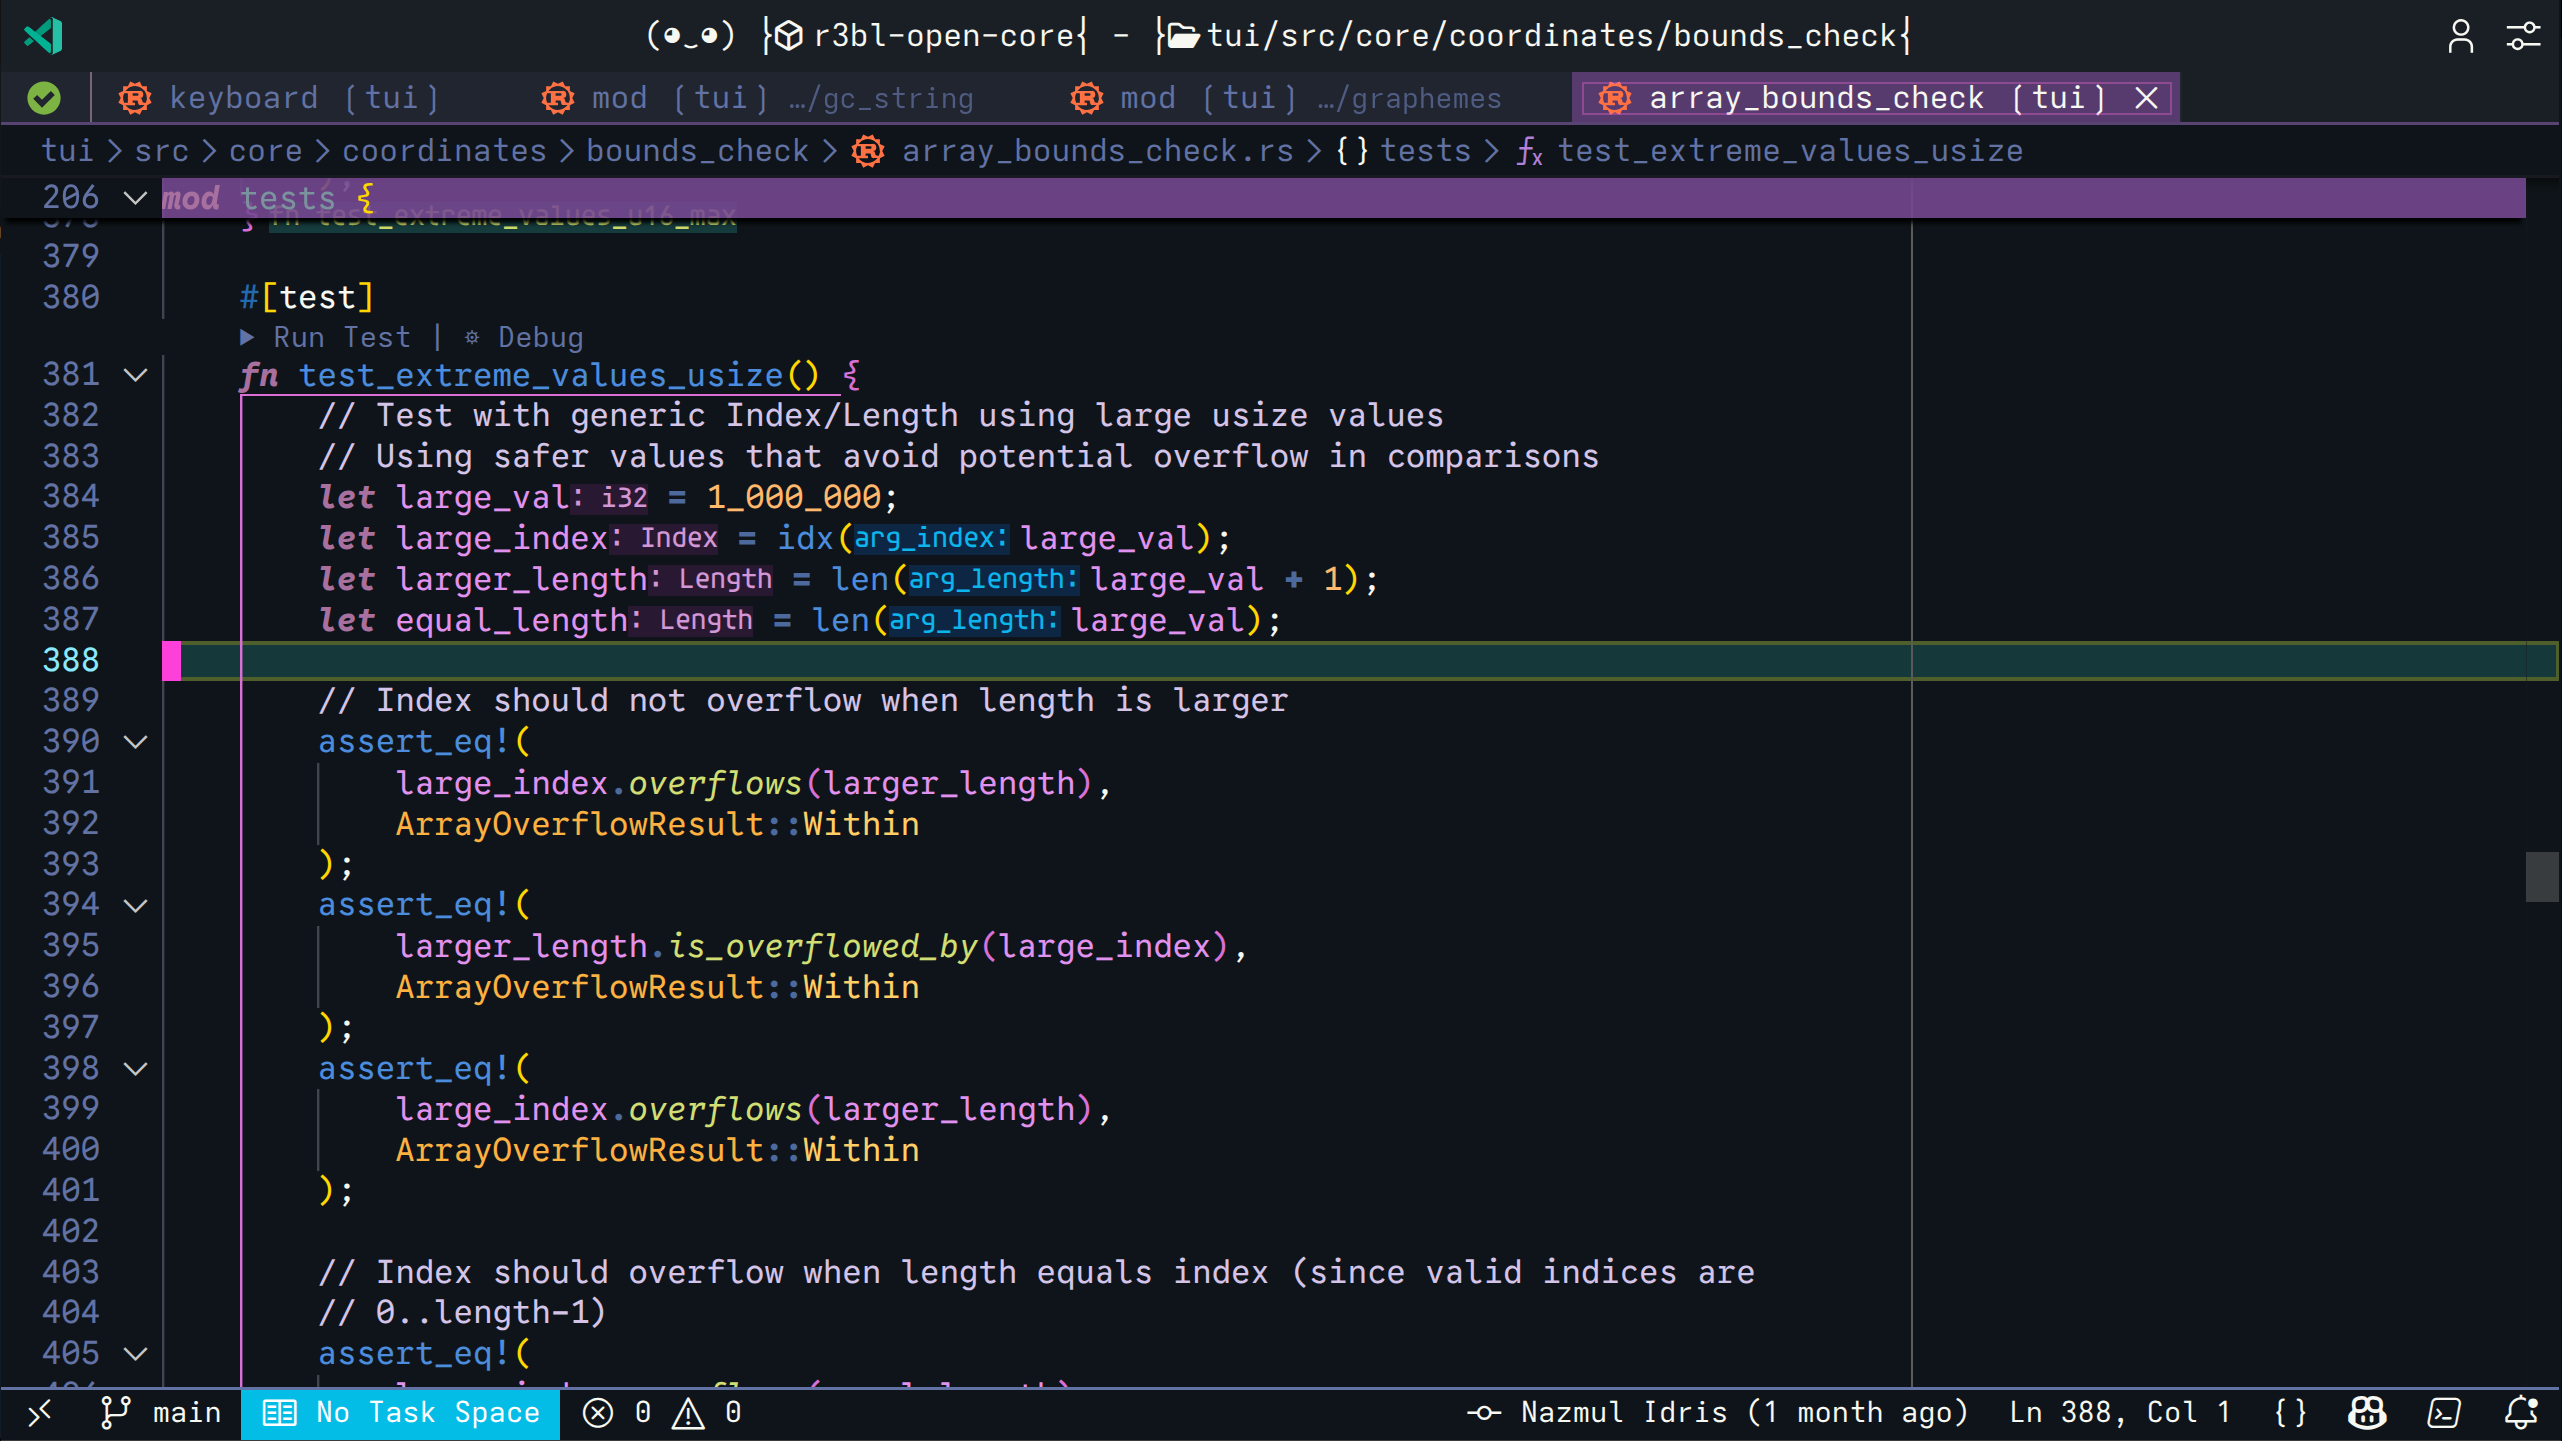This screenshot has width=2562, height=1441.
Task: Open the integrated terminal from status bar
Action: (2444, 1412)
